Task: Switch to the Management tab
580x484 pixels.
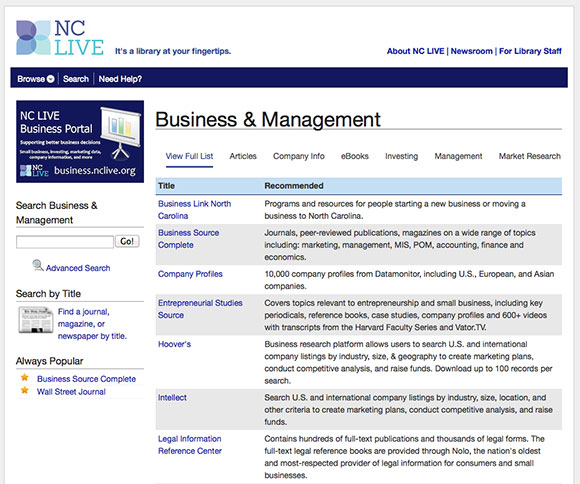Action: click(458, 156)
